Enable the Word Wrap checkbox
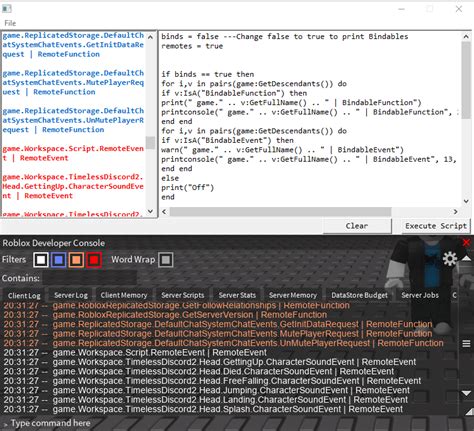 [166, 260]
